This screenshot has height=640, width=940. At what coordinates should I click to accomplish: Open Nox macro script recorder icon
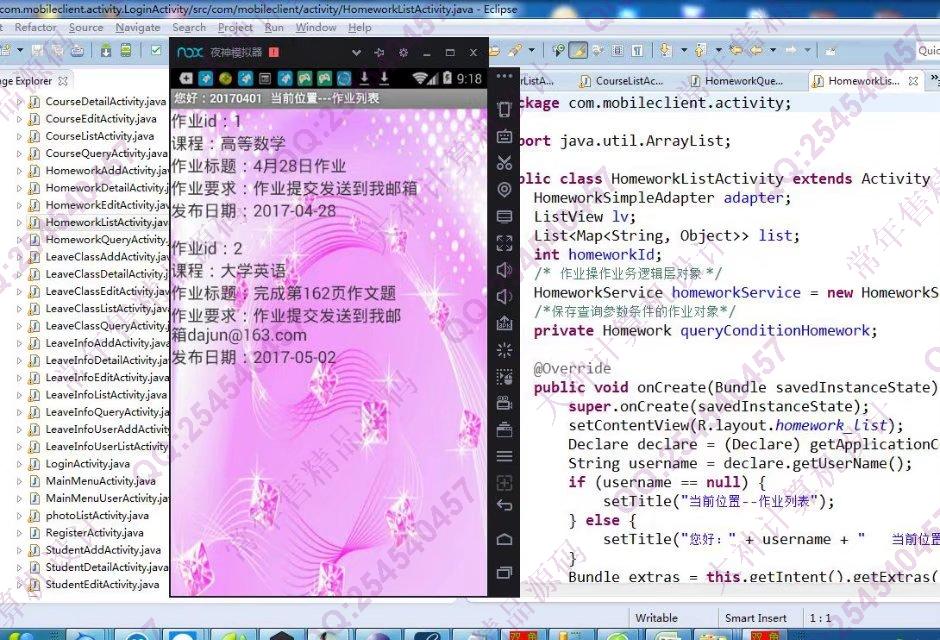504,377
